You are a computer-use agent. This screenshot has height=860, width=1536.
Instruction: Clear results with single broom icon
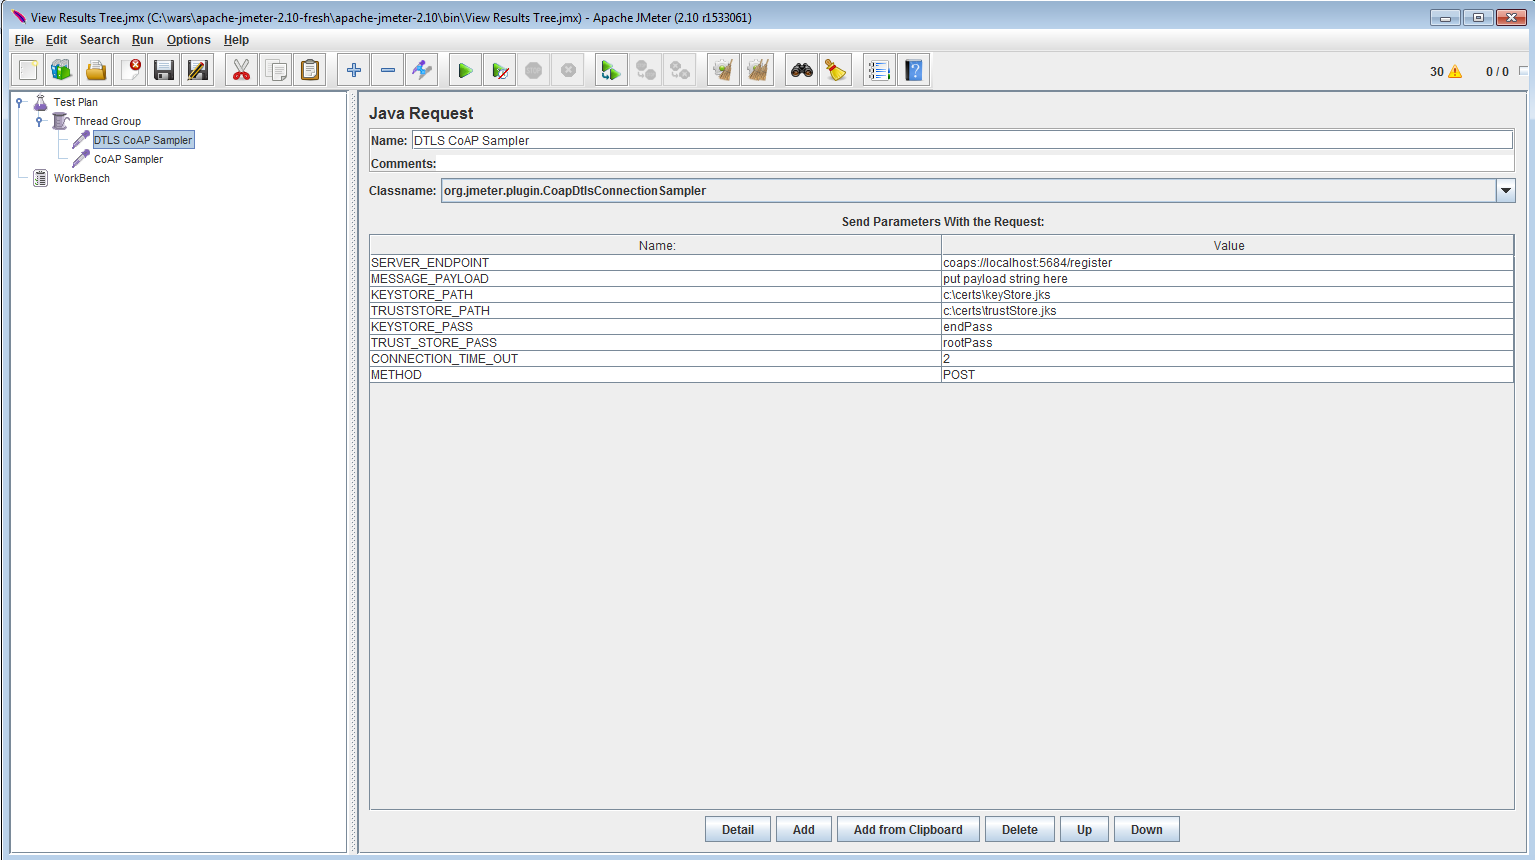[723, 70]
